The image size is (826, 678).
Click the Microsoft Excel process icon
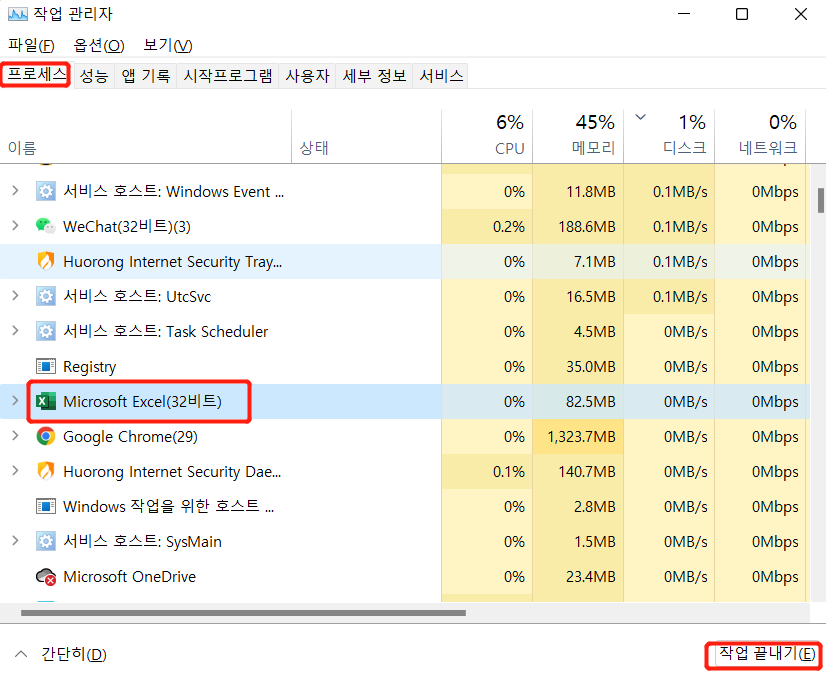tap(46, 401)
